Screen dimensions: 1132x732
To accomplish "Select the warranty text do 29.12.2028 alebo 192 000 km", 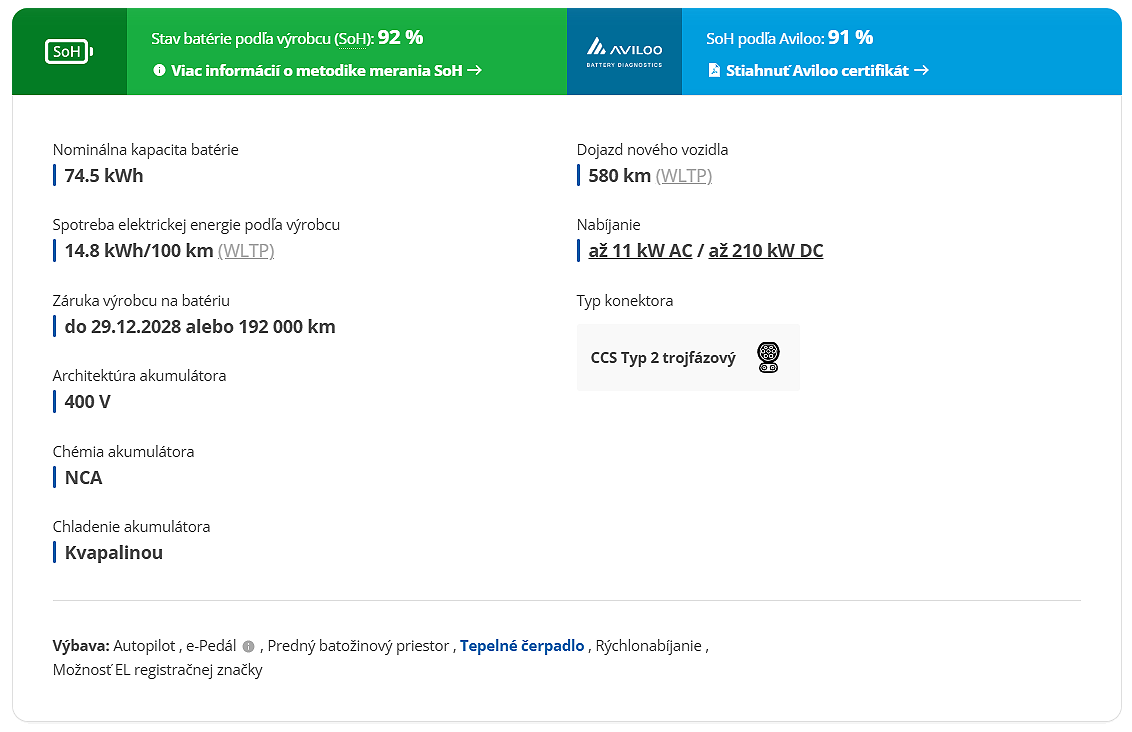I will point(200,326).
